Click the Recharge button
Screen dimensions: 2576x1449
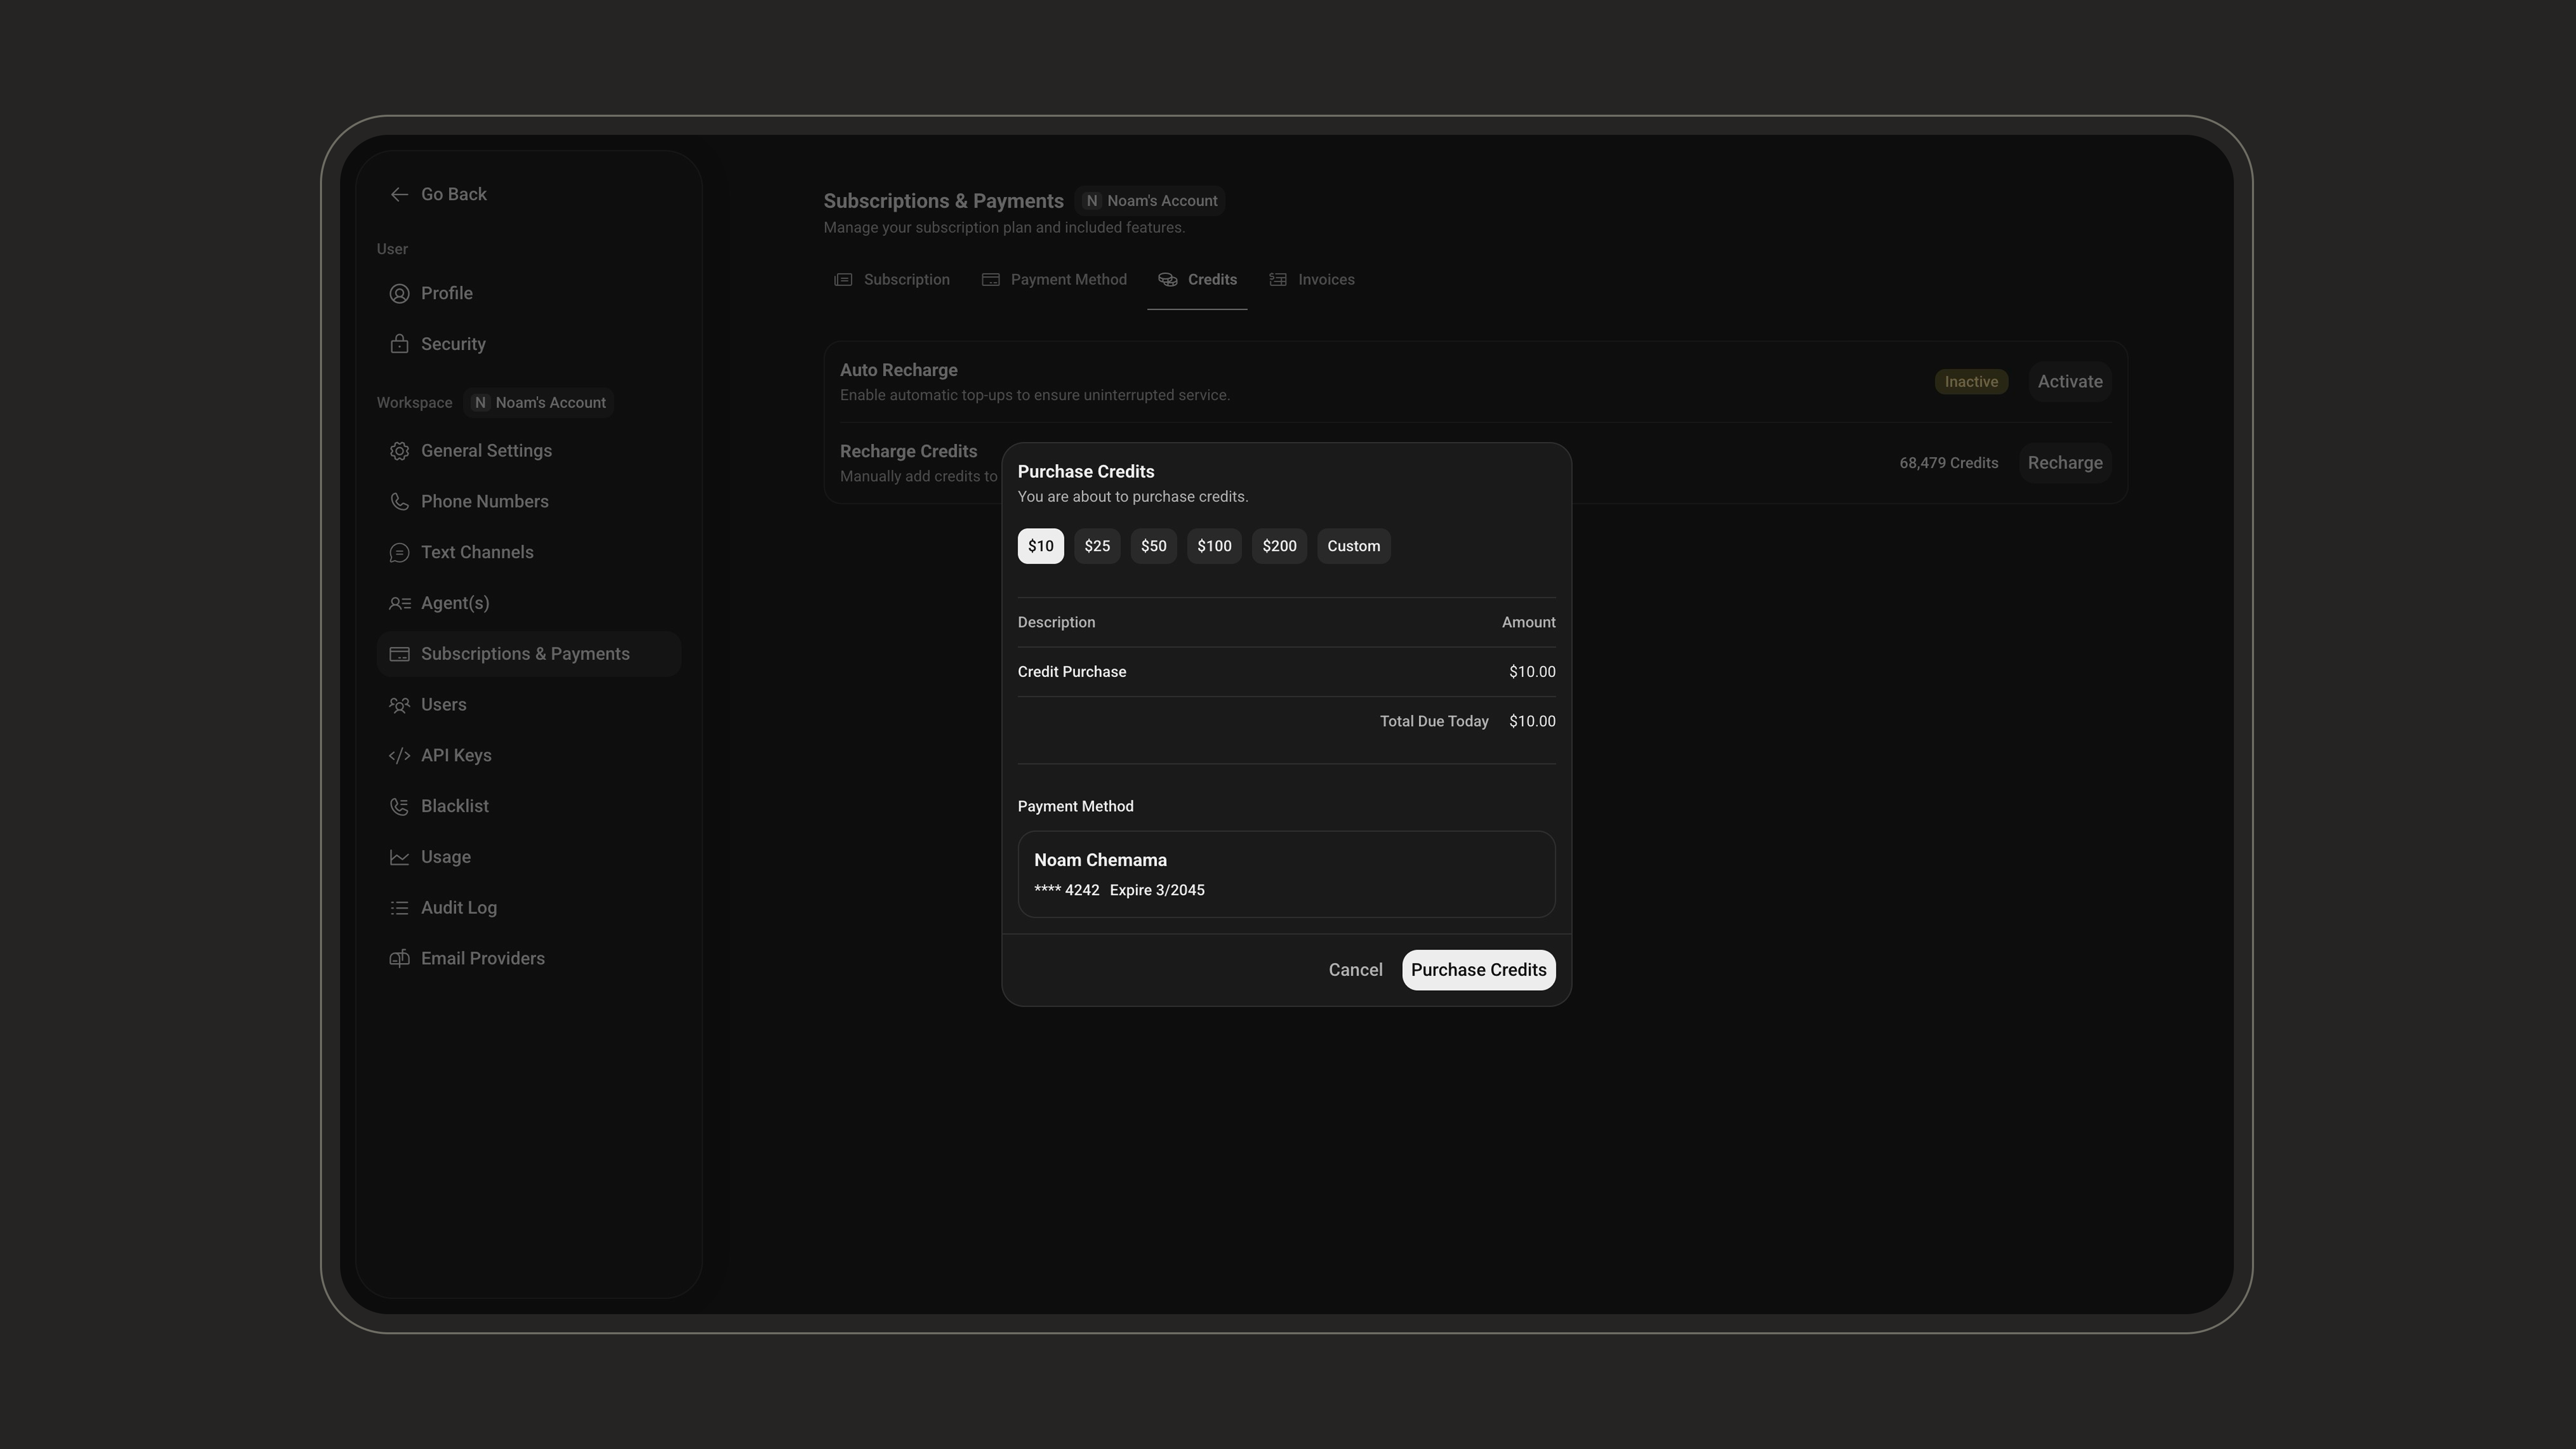[x=2065, y=463]
